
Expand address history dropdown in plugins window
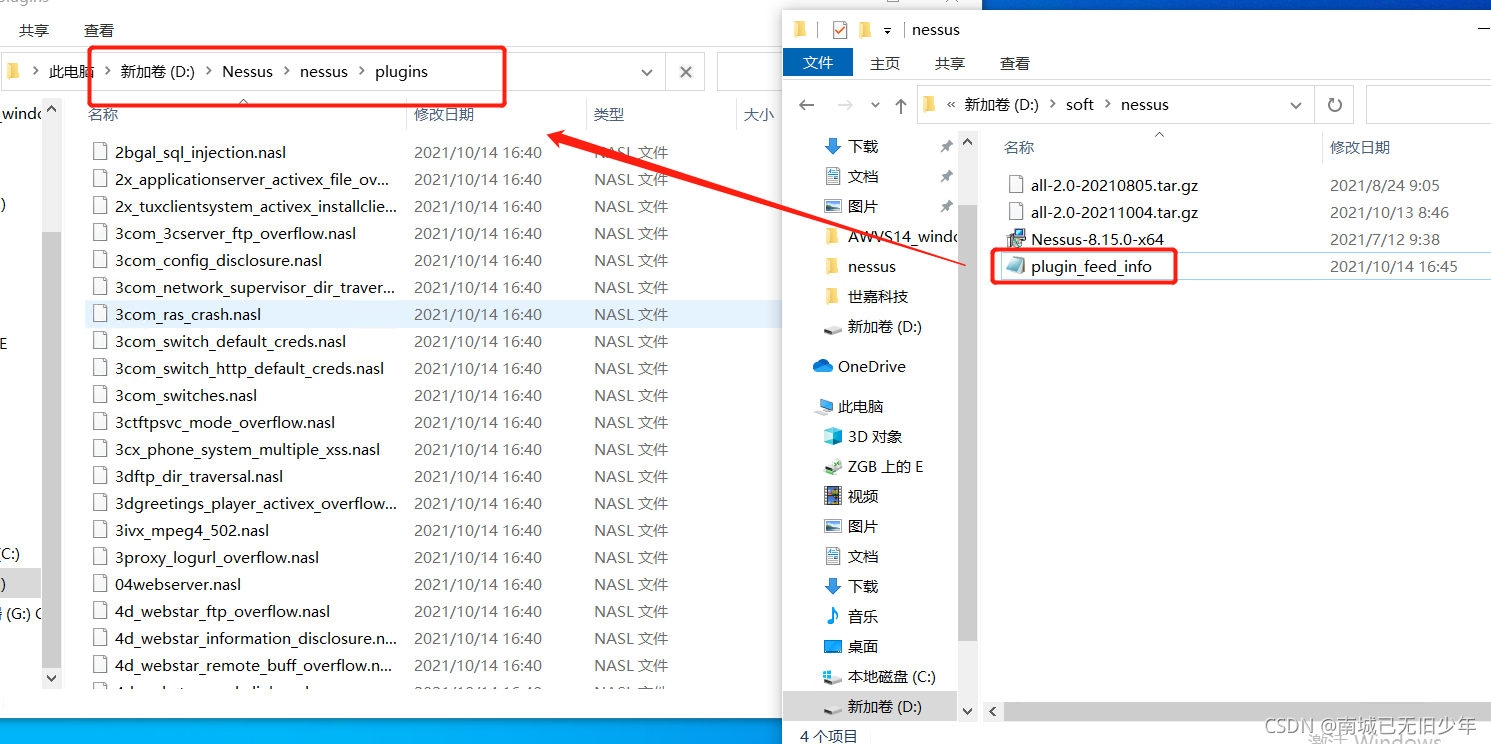[x=647, y=72]
